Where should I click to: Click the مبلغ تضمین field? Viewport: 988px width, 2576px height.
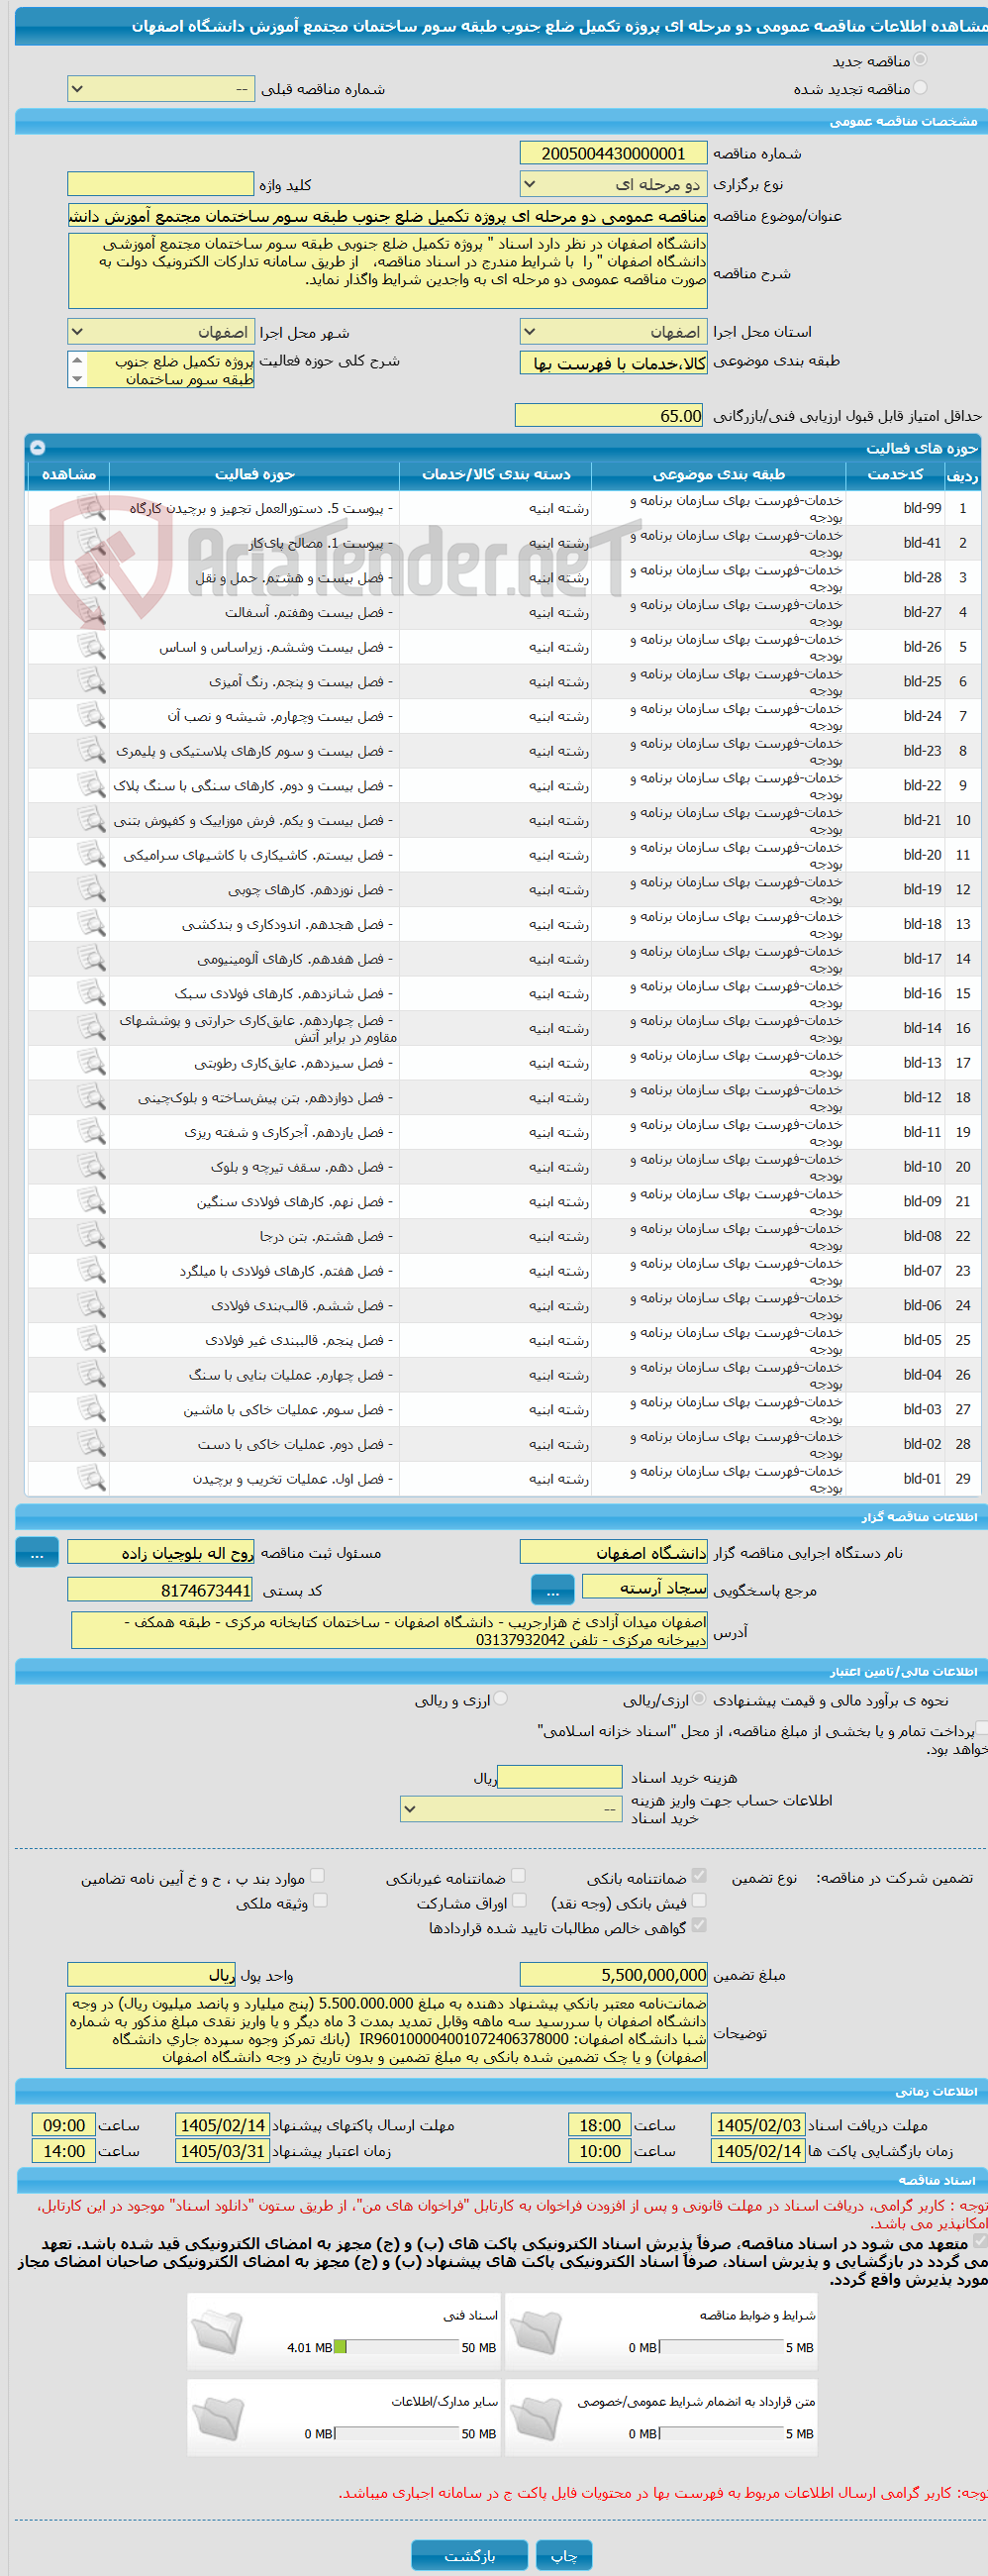point(613,1975)
